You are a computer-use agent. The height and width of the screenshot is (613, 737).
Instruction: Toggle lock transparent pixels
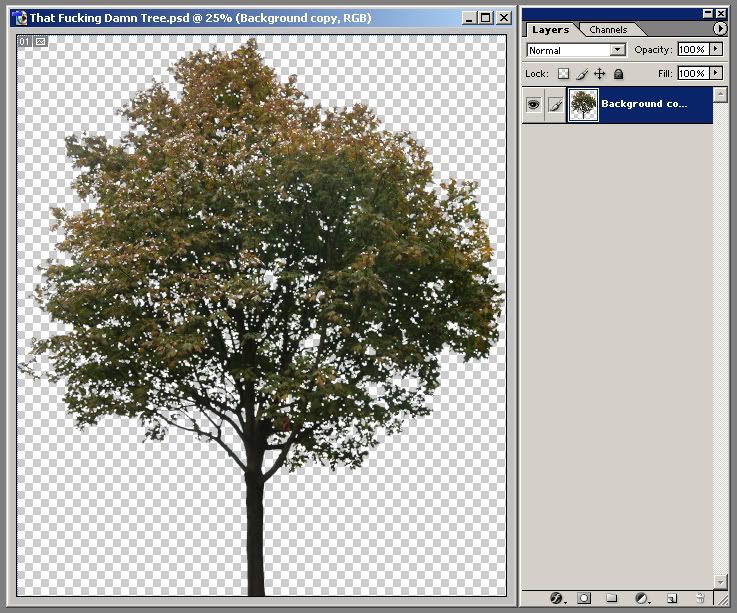(563, 74)
